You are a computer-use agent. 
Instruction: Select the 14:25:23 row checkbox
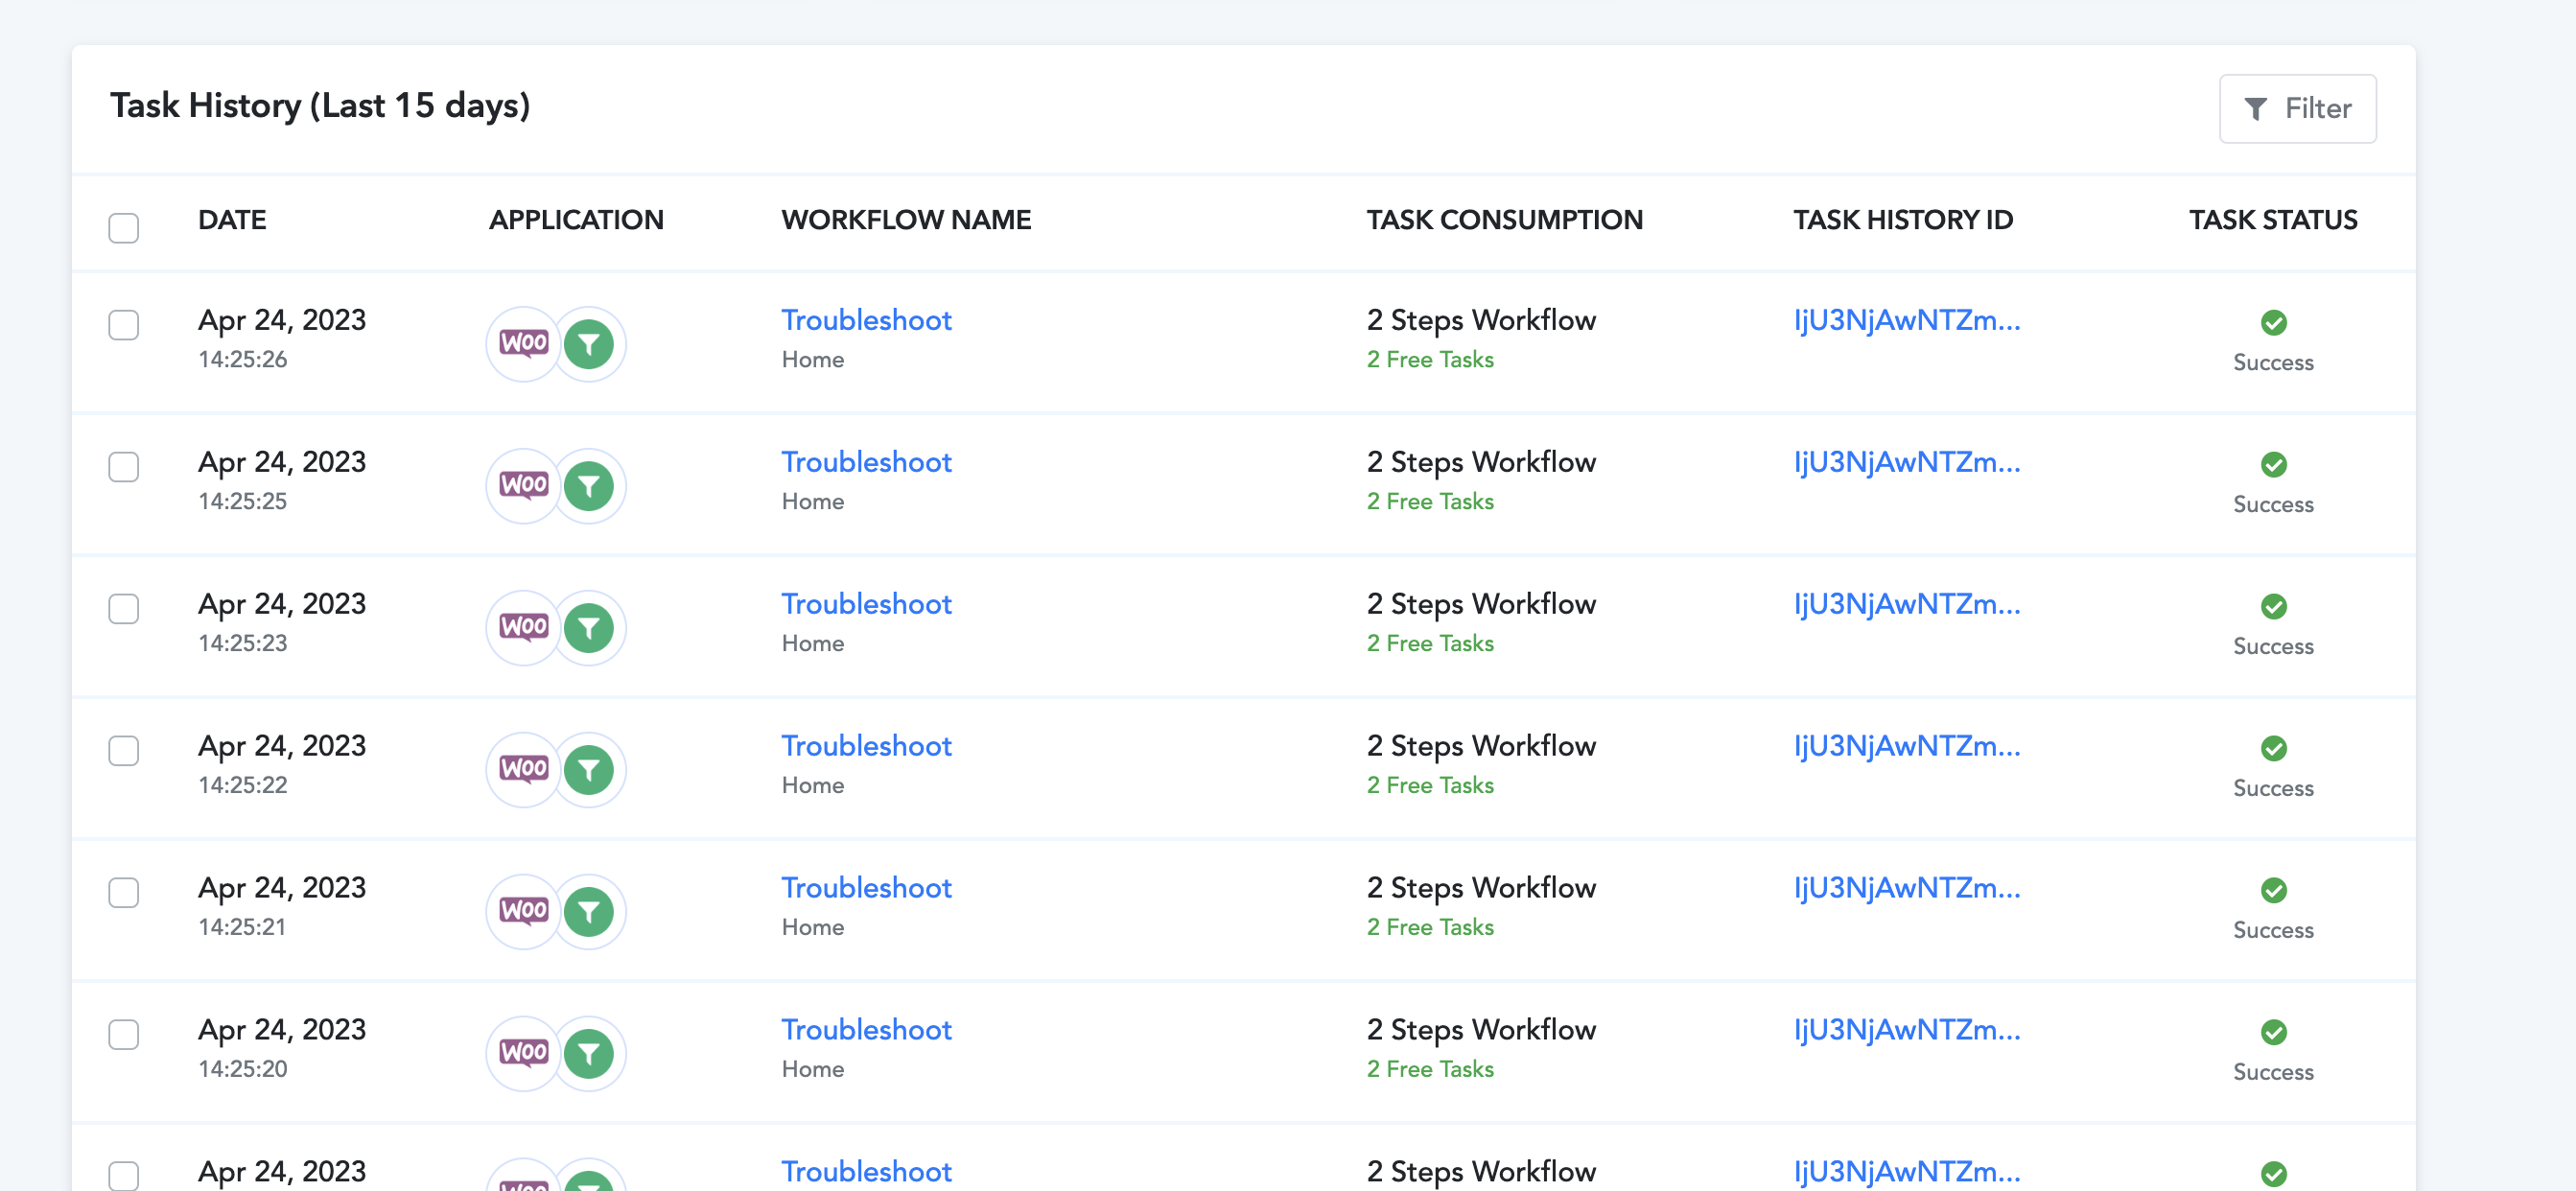[x=124, y=609]
